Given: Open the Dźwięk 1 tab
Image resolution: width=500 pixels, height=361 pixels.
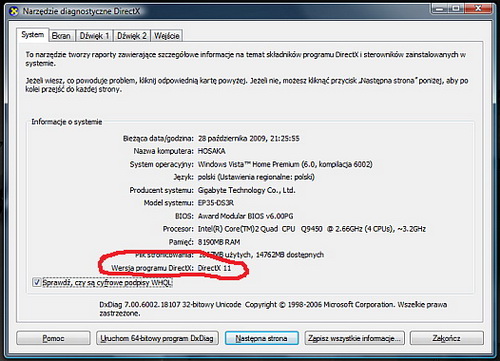Looking at the screenshot, I should coord(94,36).
